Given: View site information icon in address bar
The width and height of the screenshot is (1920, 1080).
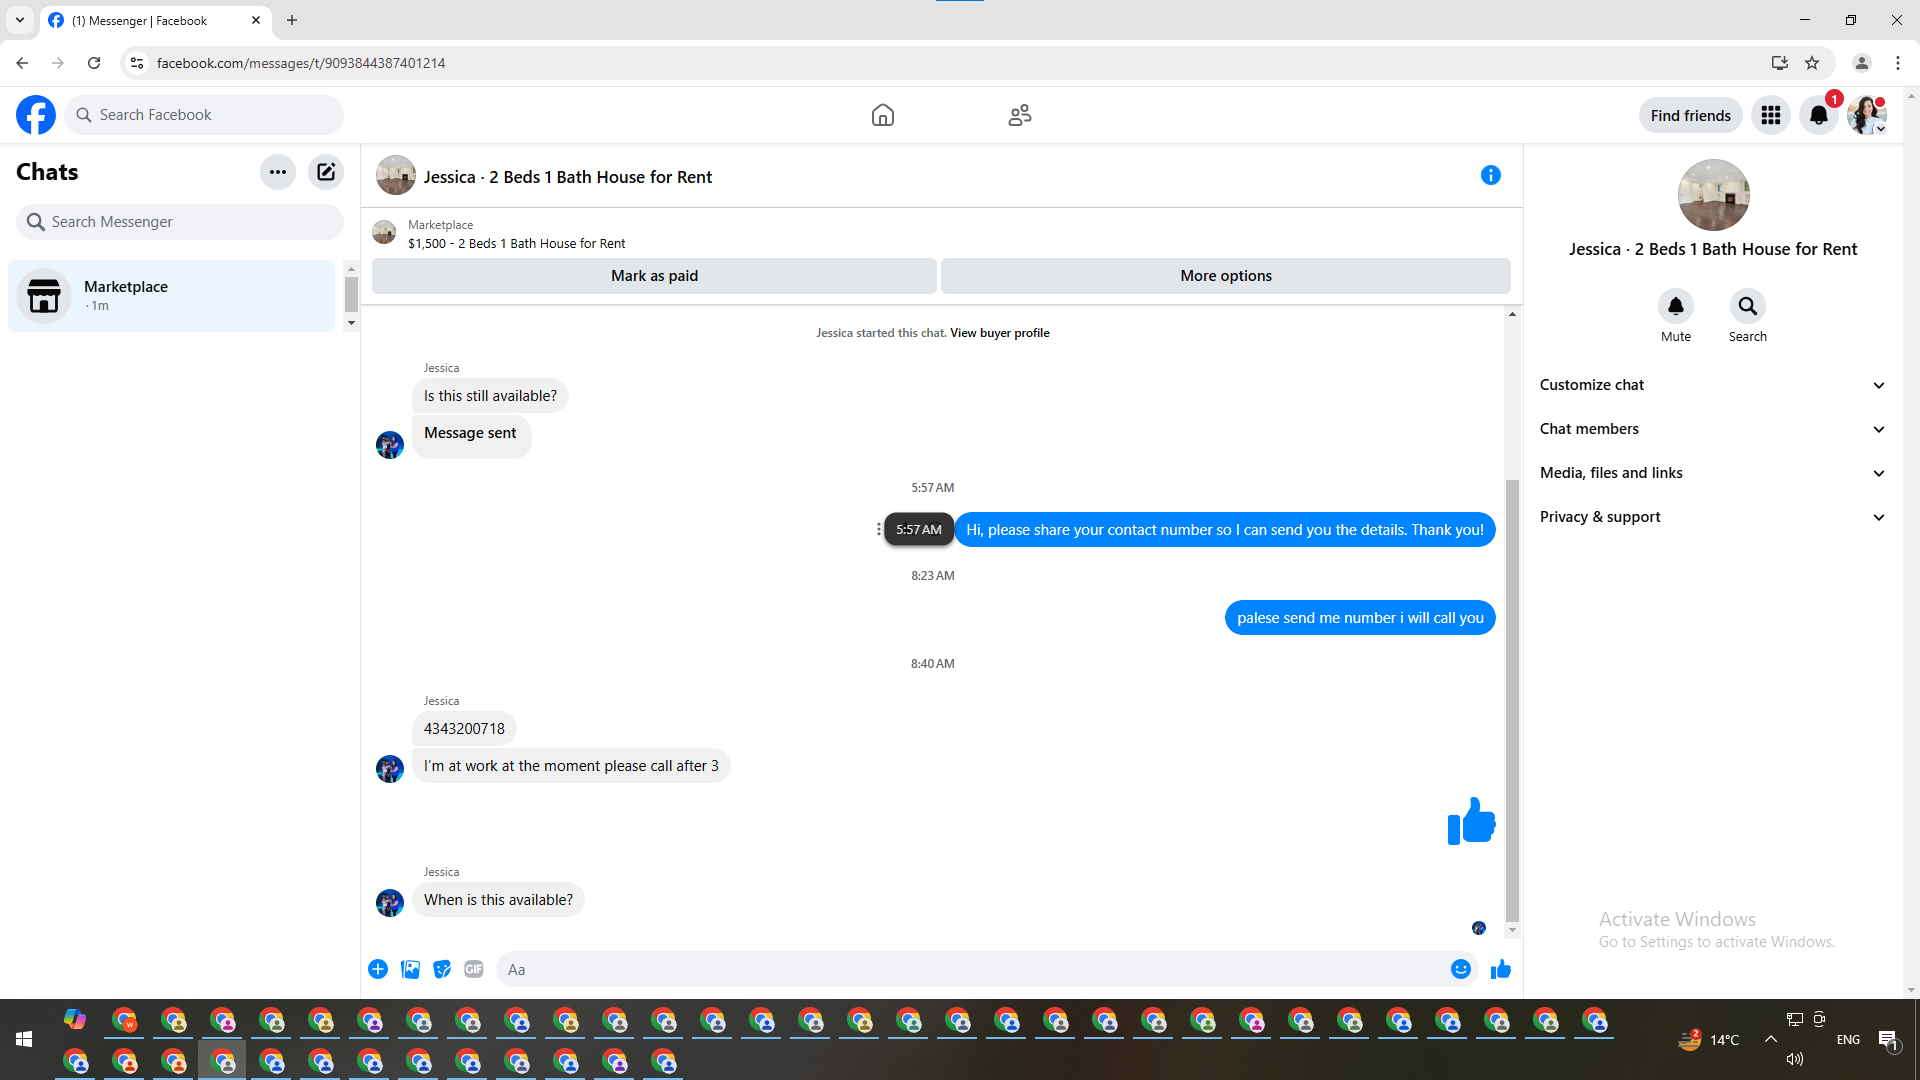Looking at the screenshot, I should click(x=137, y=63).
